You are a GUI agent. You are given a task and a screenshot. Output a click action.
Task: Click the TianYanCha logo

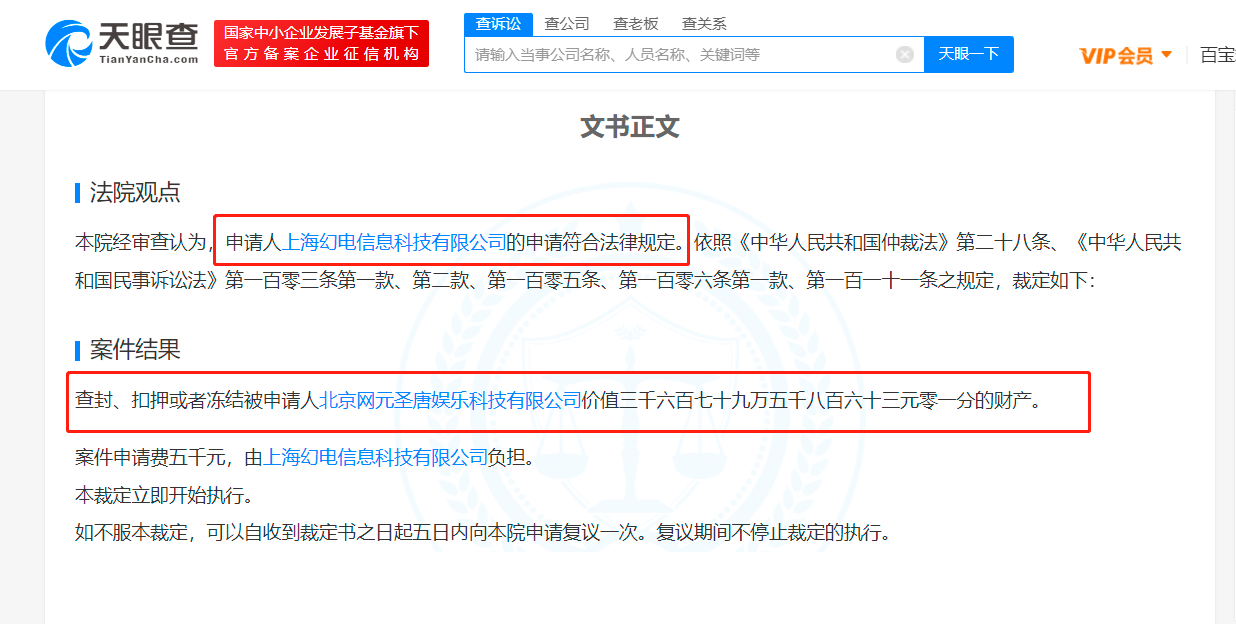(122, 44)
